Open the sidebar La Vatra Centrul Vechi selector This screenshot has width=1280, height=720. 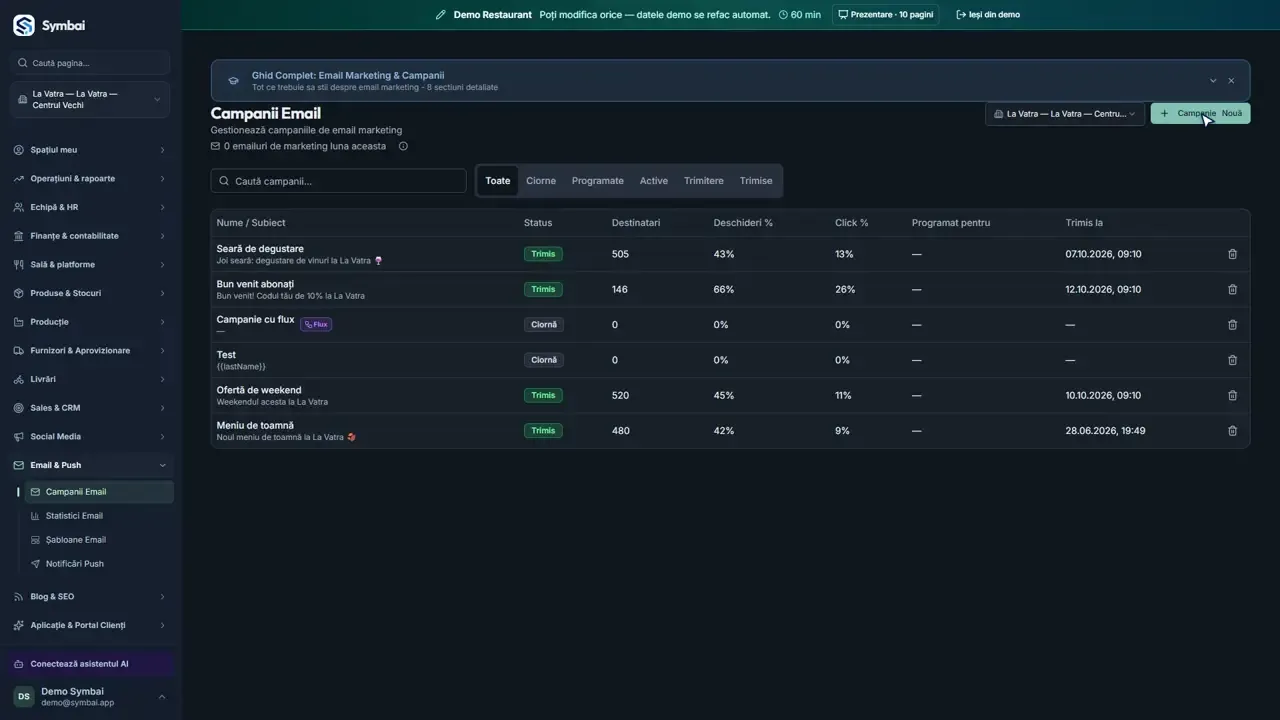90,100
